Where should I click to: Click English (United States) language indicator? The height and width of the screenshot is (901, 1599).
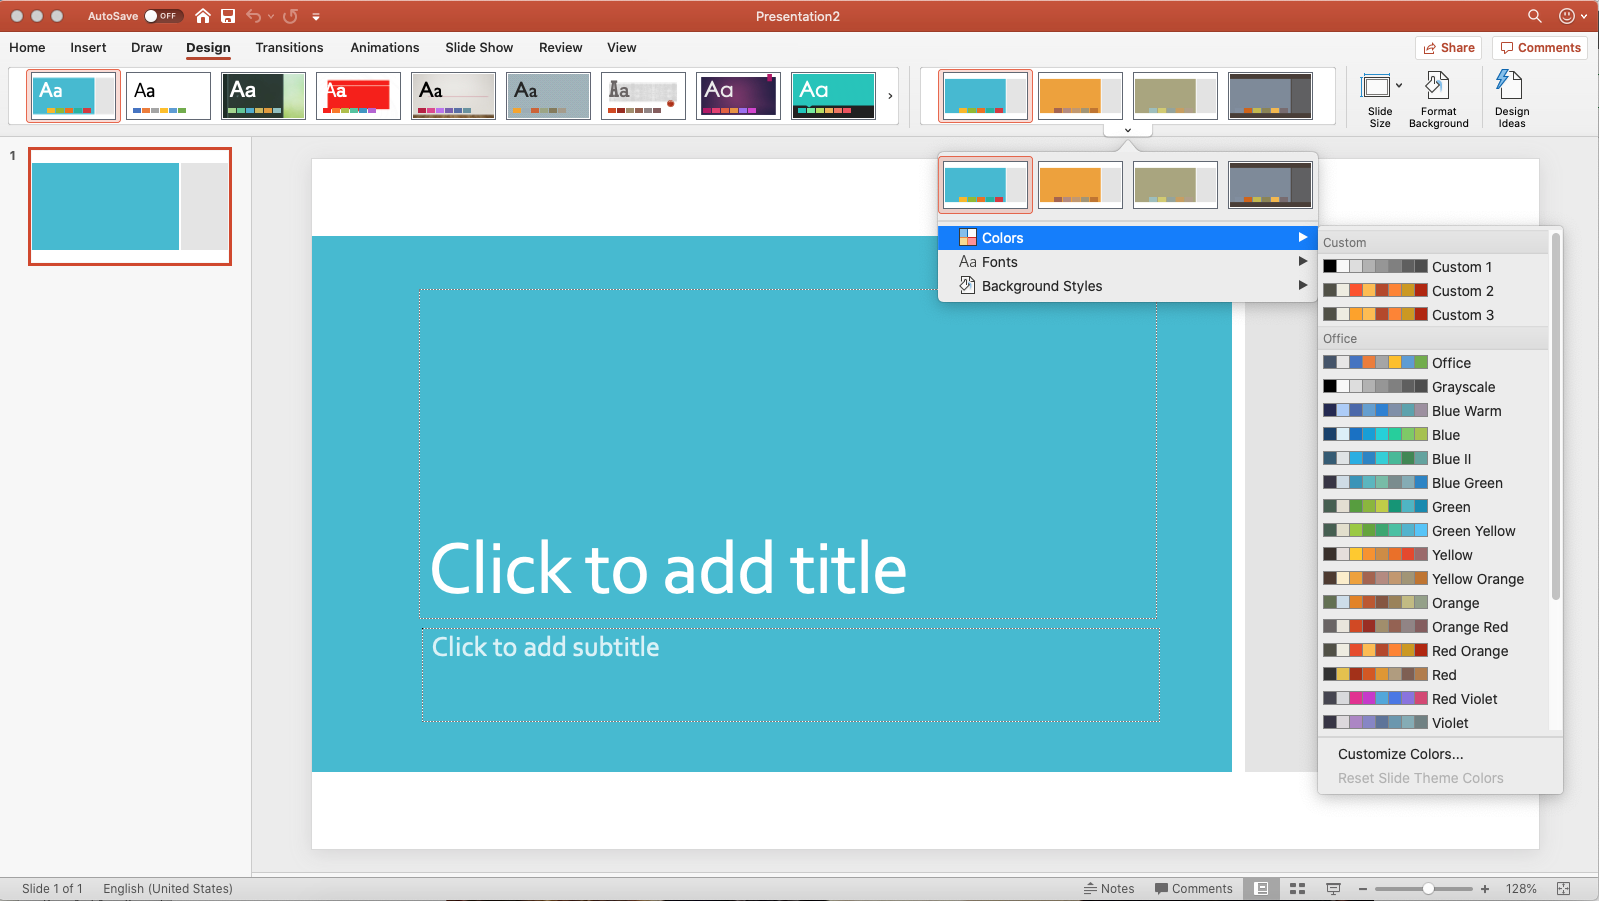click(168, 888)
